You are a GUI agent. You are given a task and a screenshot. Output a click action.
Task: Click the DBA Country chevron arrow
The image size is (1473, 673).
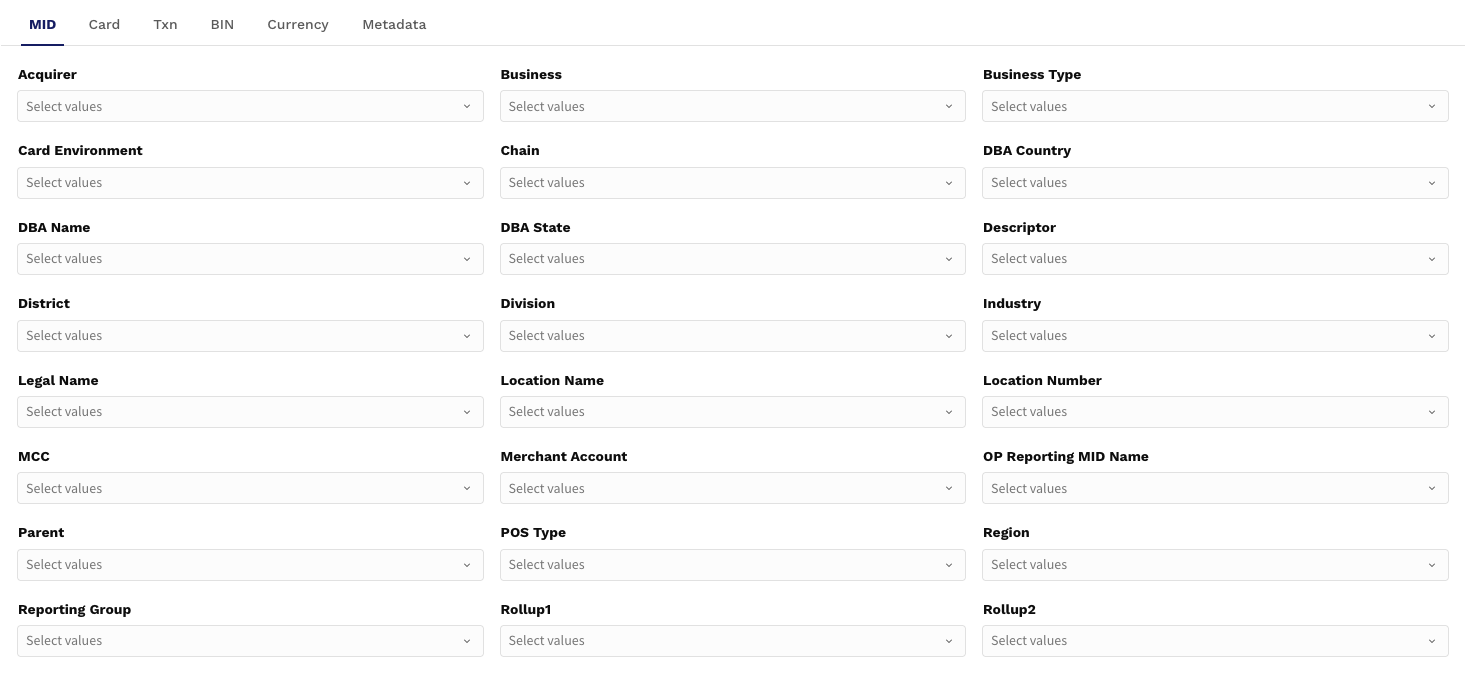click(x=1431, y=183)
